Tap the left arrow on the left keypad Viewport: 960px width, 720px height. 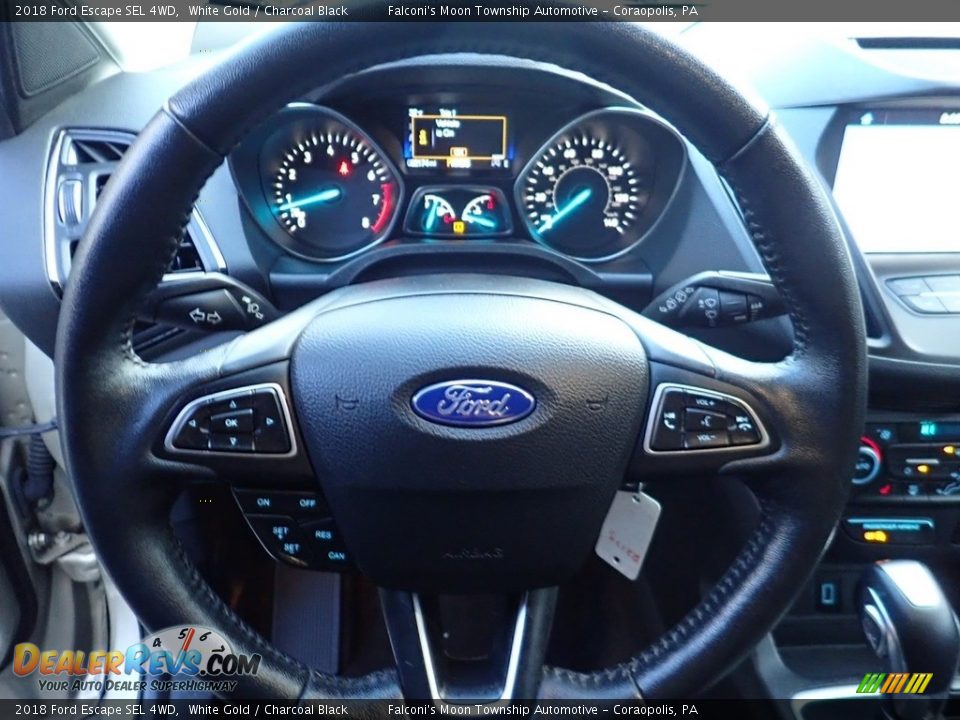pyautogui.click(x=191, y=423)
